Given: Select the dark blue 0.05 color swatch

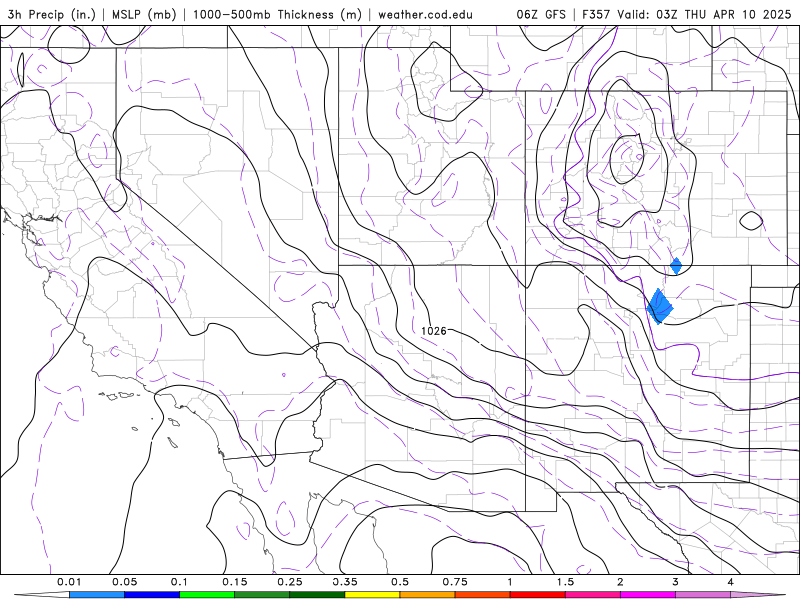Looking at the screenshot, I should 152,594.
